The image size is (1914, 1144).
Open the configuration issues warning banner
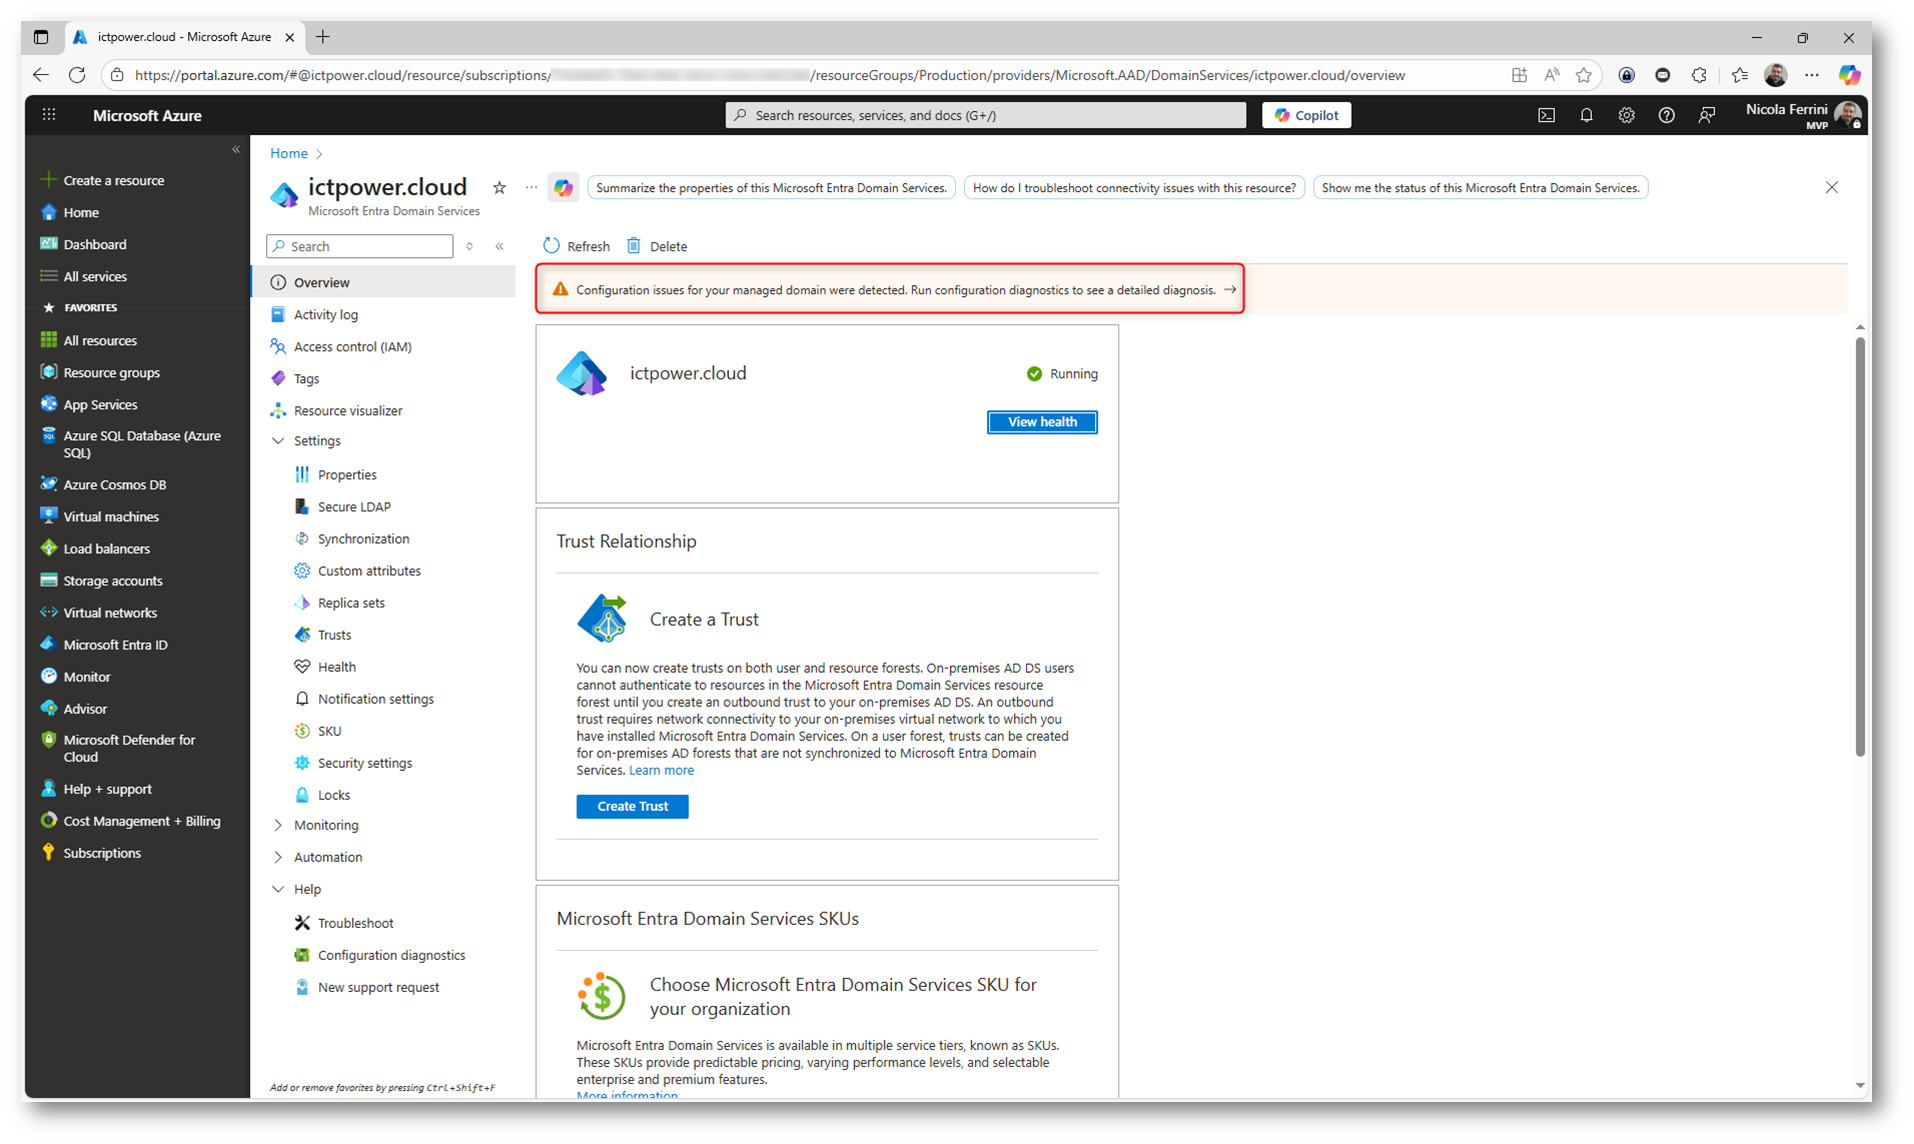[x=890, y=289]
